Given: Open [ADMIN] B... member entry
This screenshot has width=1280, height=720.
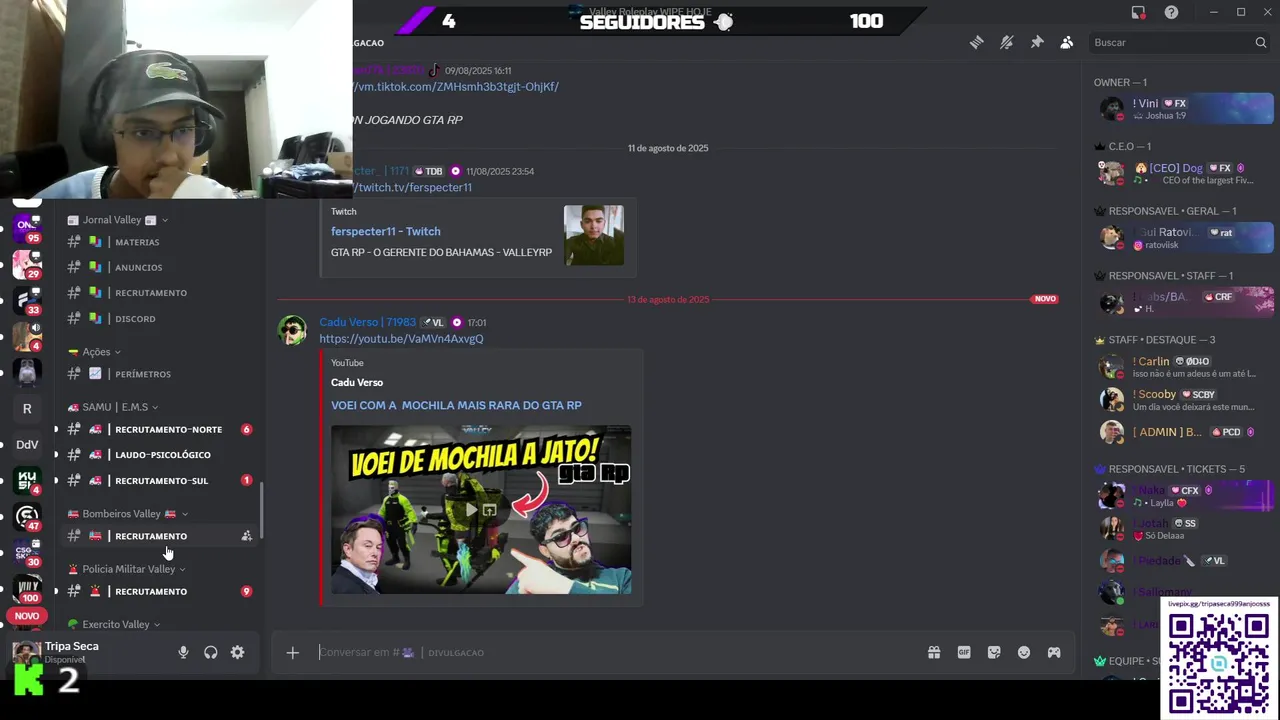Looking at the screenshot, I should (x=1184, y=432).
